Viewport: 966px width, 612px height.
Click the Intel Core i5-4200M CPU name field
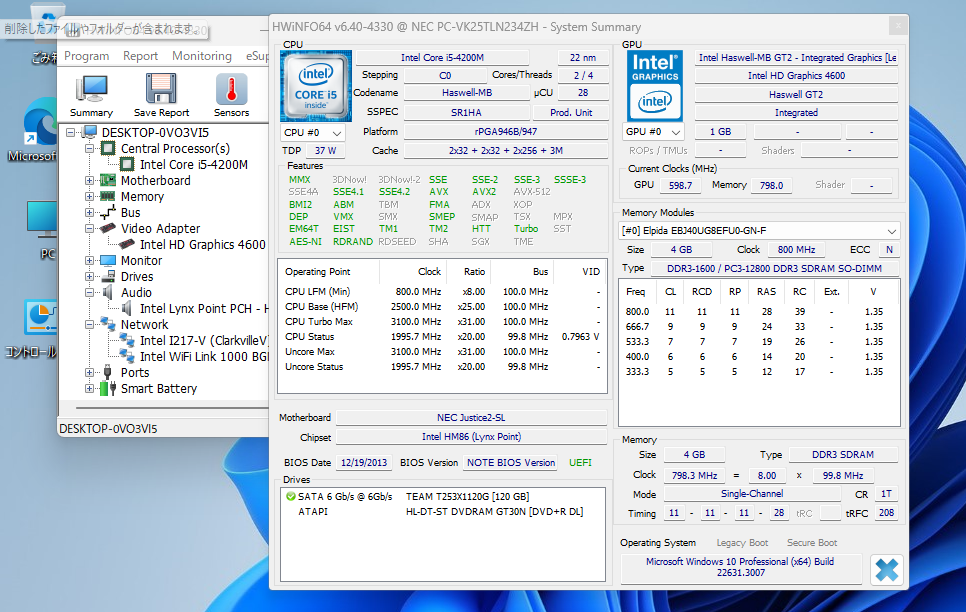coord(442,57)
